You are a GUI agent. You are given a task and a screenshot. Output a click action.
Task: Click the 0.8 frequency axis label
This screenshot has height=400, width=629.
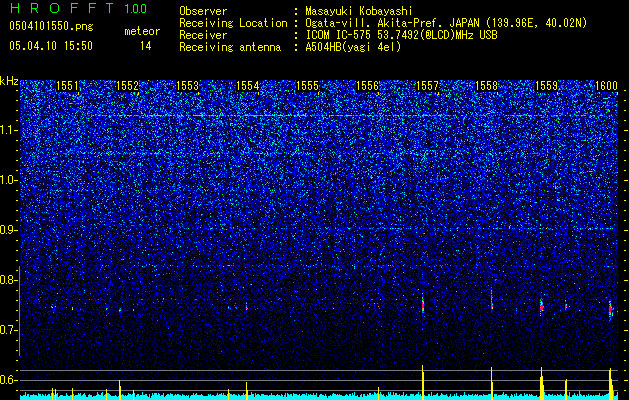click(x=8, y=280)
